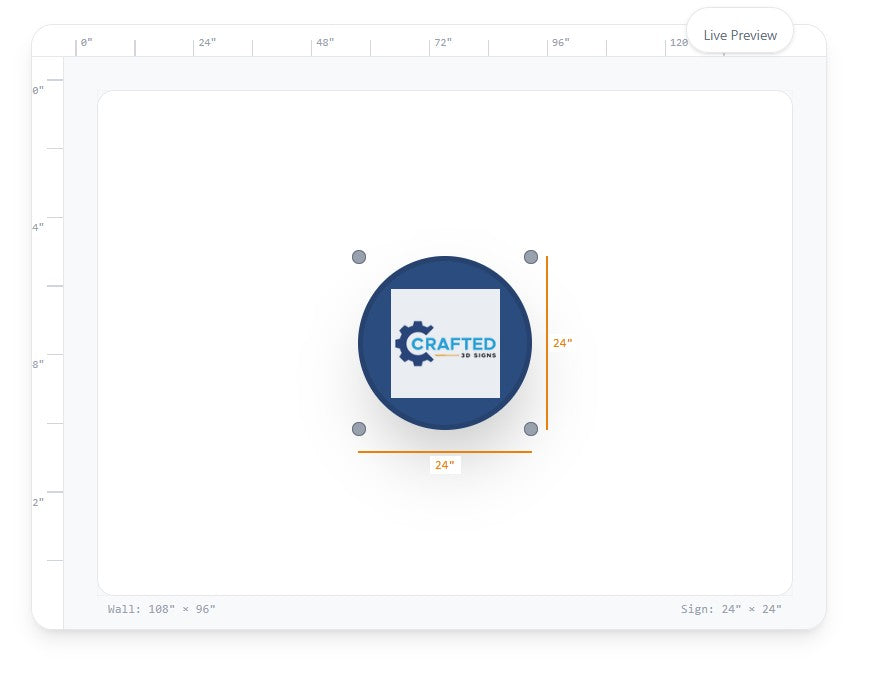
Task: Select the bottom-right standoff mount dot
Action: (x=530, y=429)
